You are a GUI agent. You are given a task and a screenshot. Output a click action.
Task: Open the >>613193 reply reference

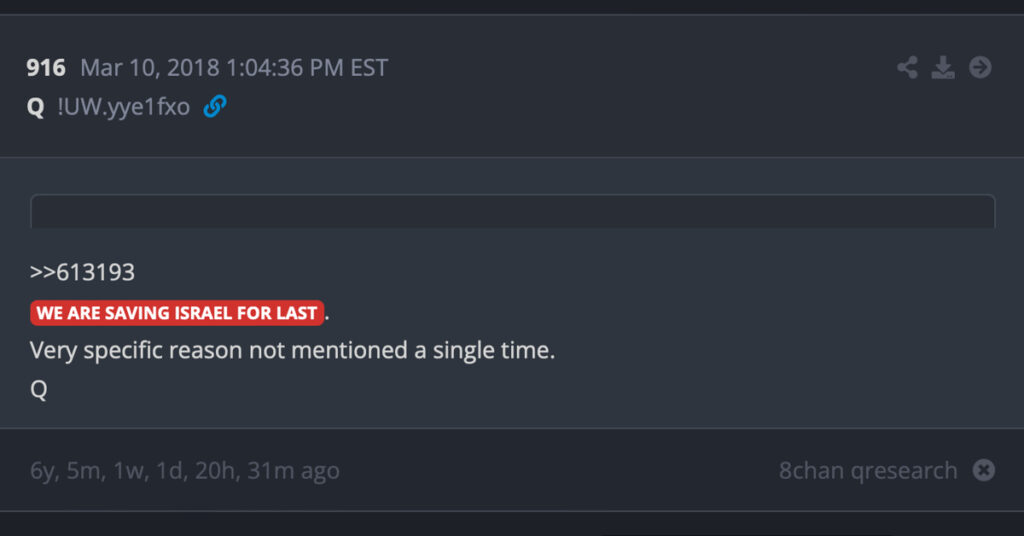(82, 272)
